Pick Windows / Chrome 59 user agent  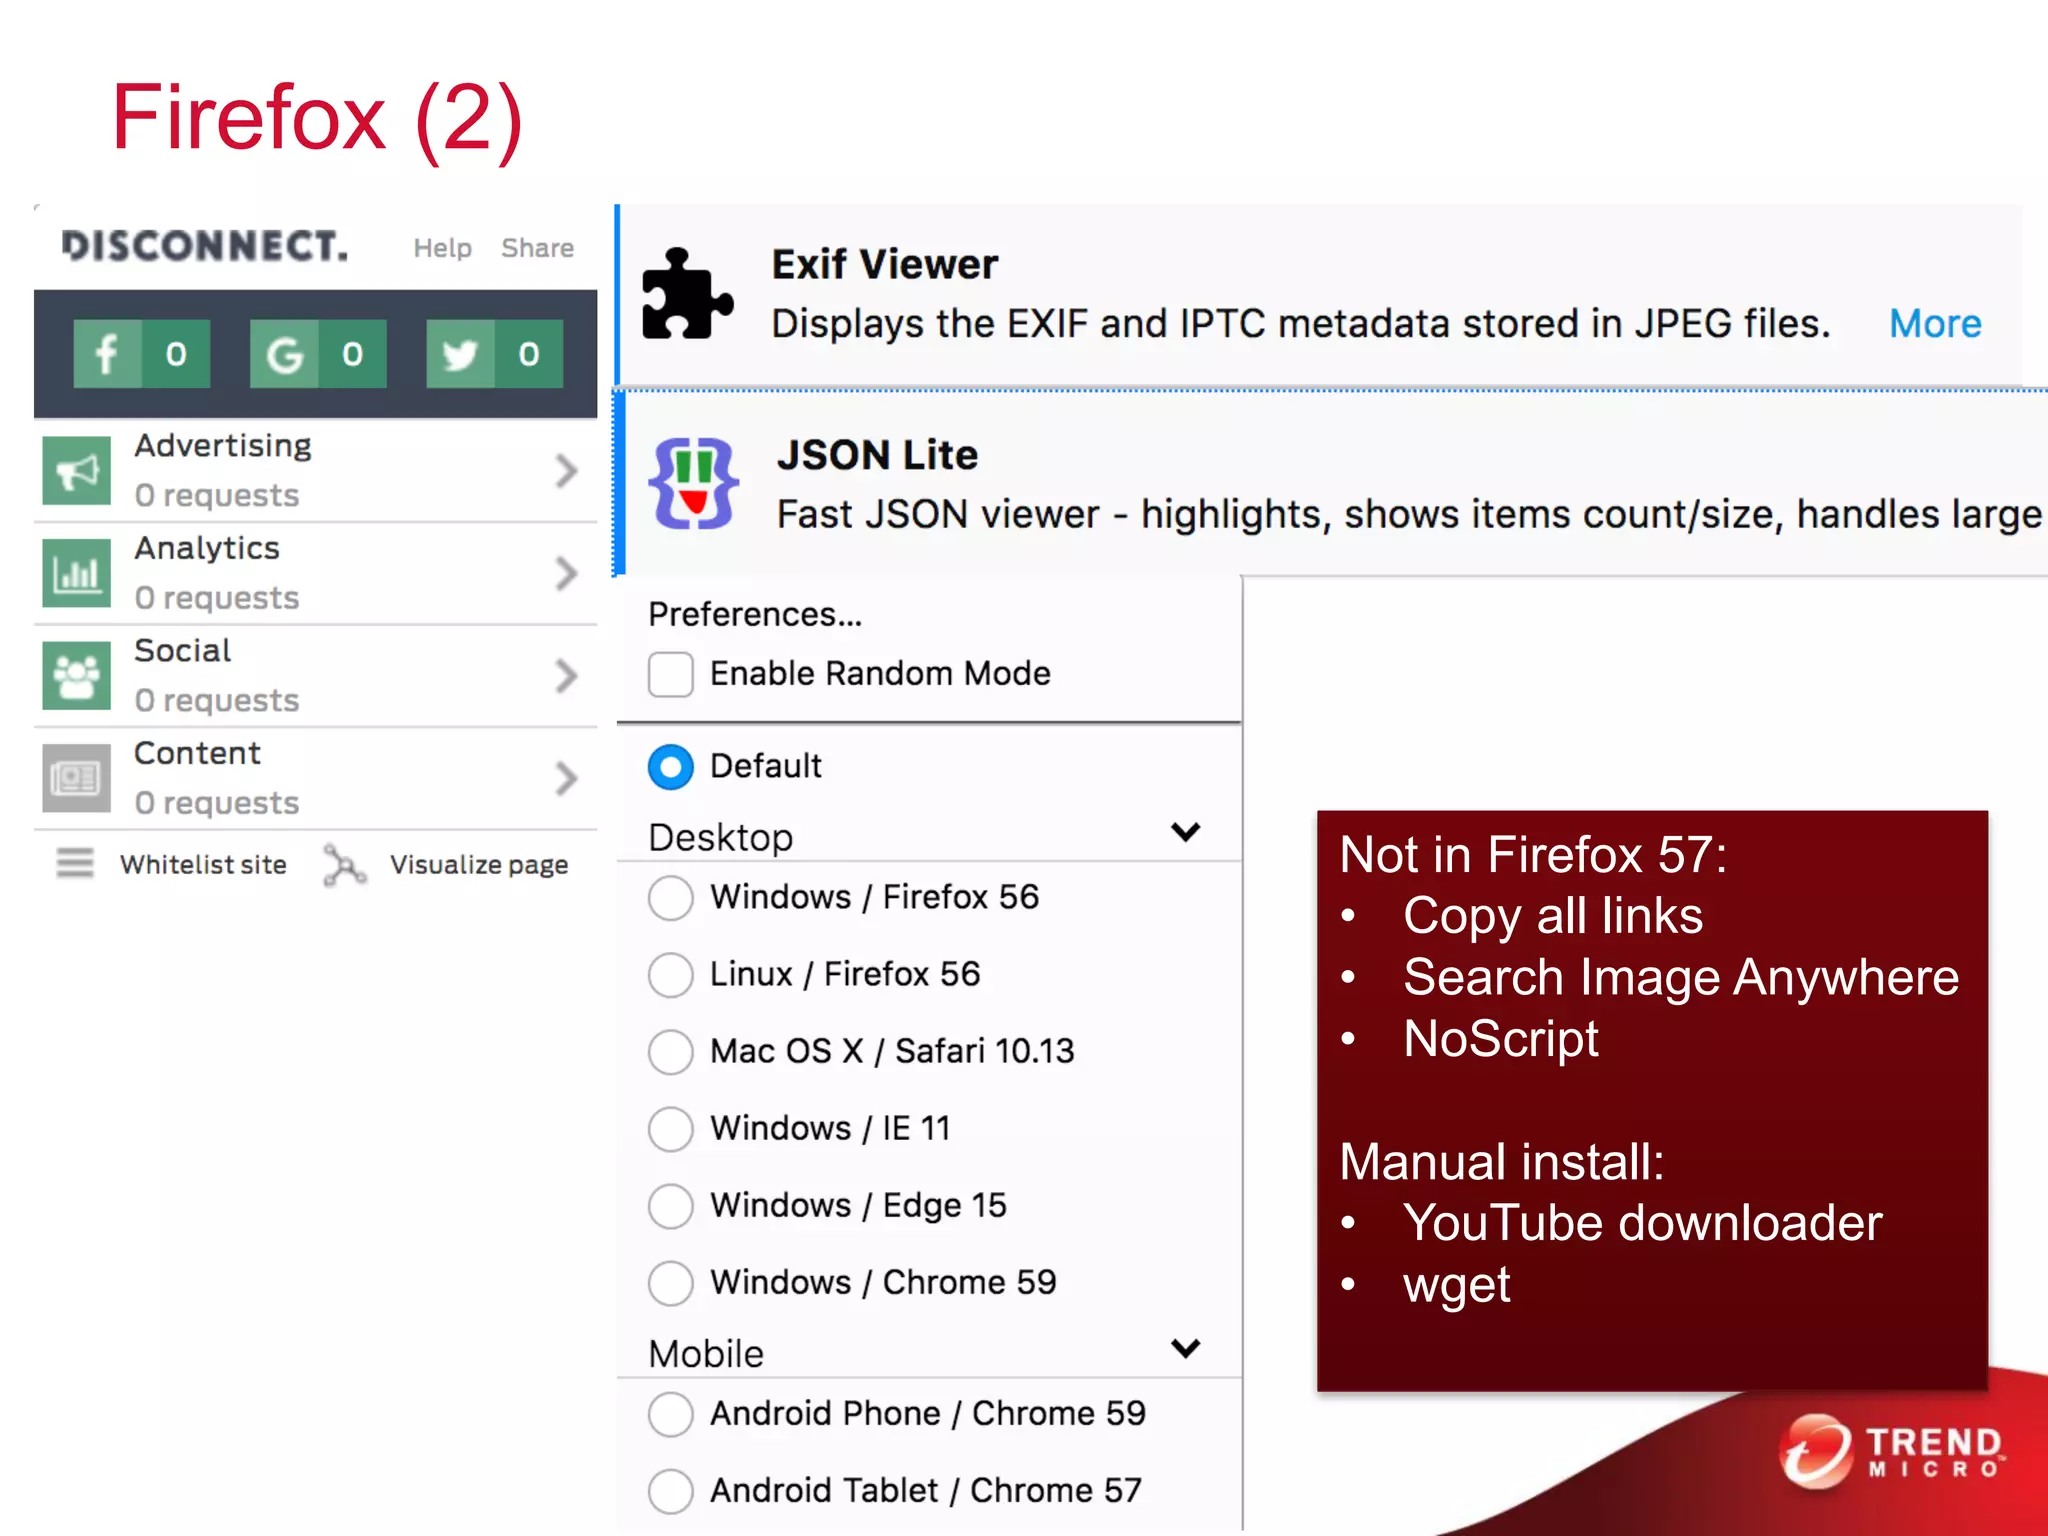[x=671, y=1283]
